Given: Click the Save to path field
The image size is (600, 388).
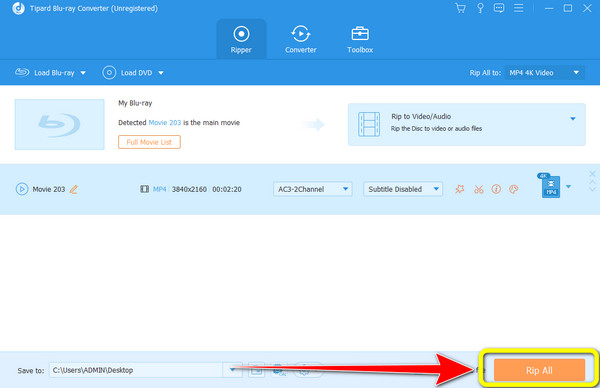Looking at the screenshot, I should tap(137, 370).
